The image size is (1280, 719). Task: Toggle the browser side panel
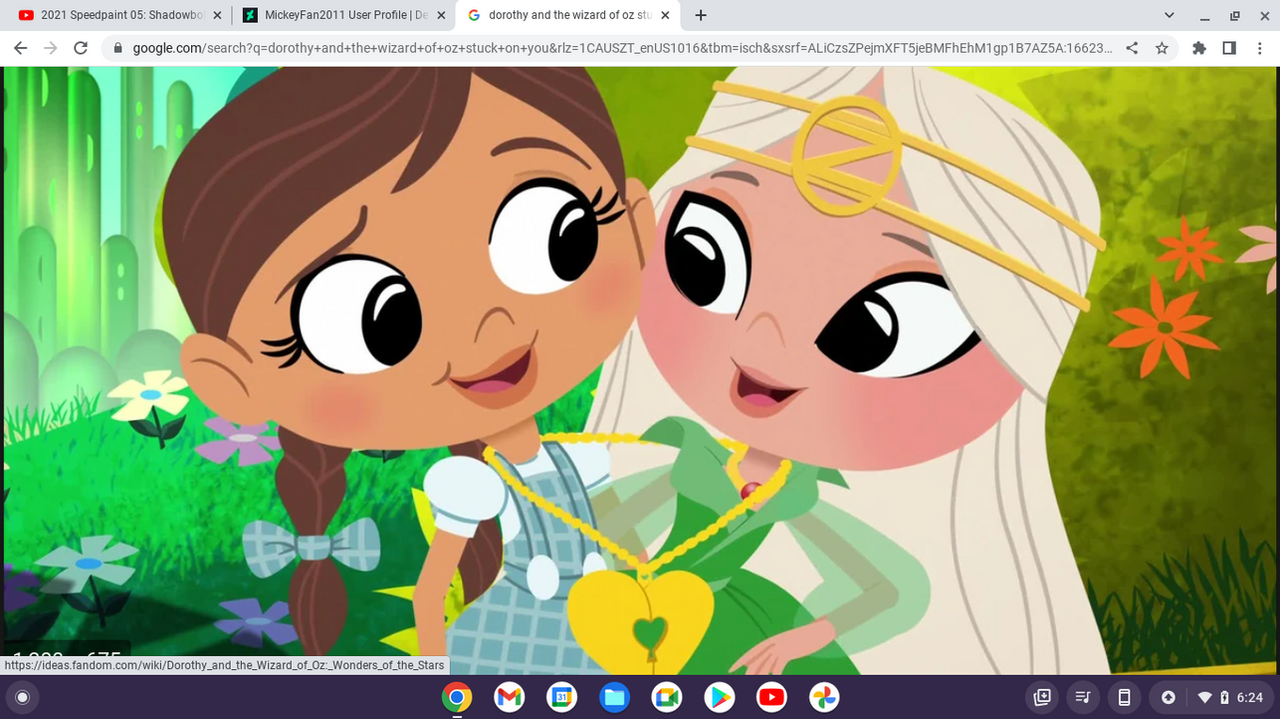[x=1229, y=48]
